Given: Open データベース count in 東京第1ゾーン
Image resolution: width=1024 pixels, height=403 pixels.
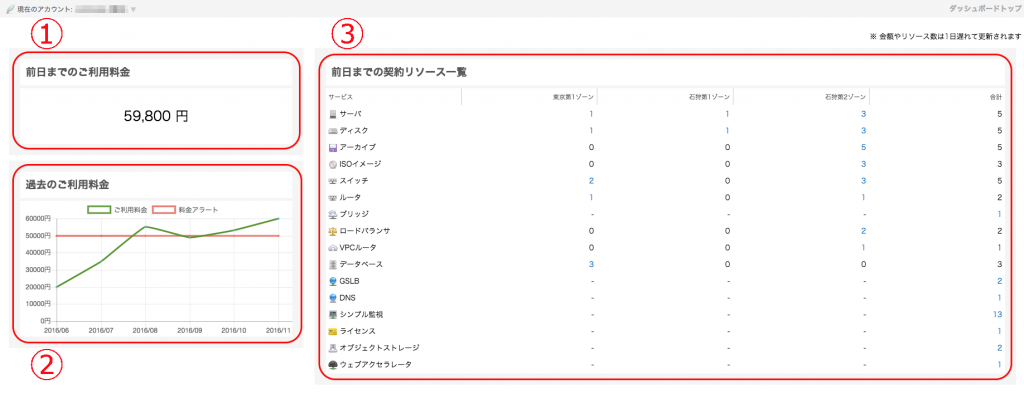Looking at the screenshot, I should click(591, 264).
